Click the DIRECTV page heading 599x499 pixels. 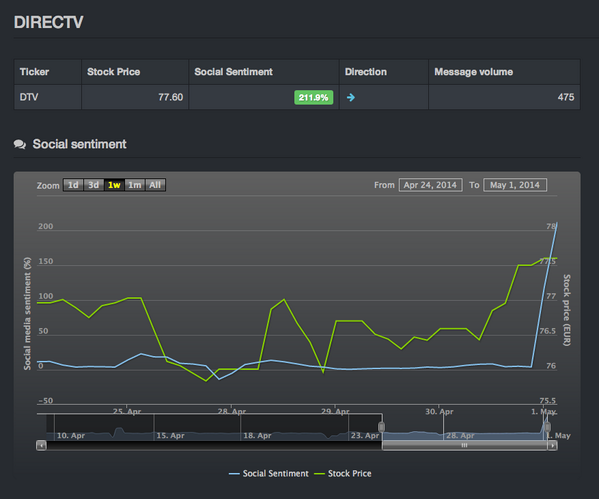point(49,22)
